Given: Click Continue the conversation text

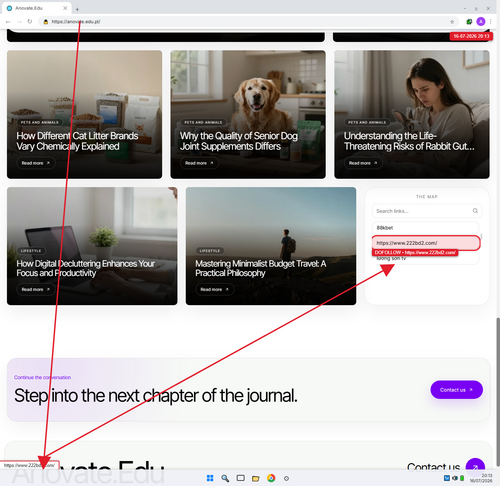Looking at the screenshot, I should pyautogui.click(x=42, y=377).
